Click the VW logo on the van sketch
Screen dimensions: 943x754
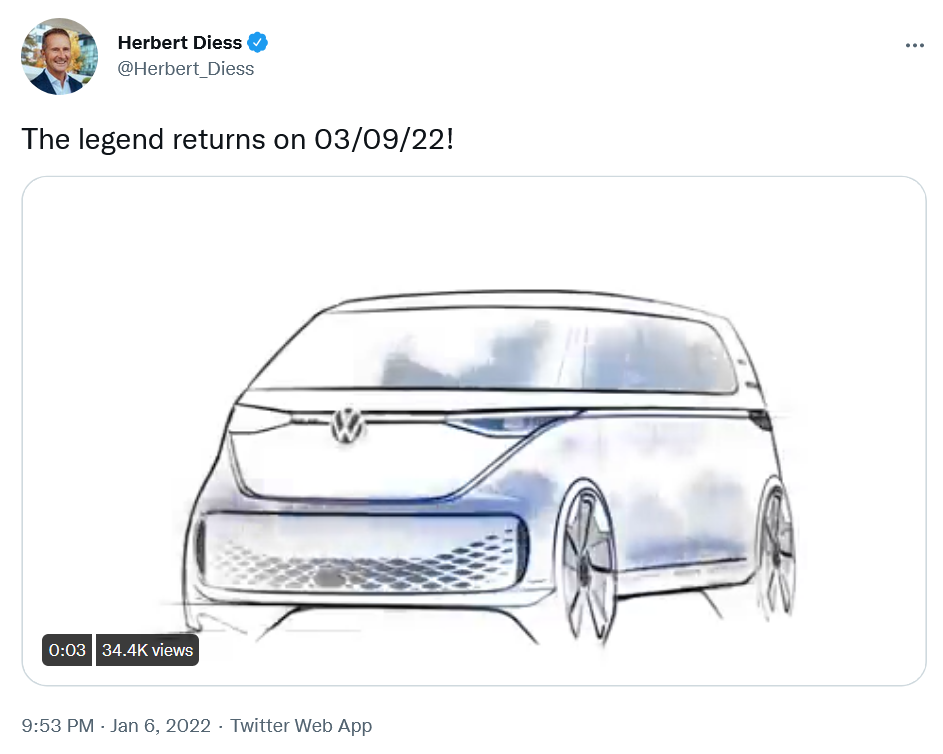tap(349, 424)
